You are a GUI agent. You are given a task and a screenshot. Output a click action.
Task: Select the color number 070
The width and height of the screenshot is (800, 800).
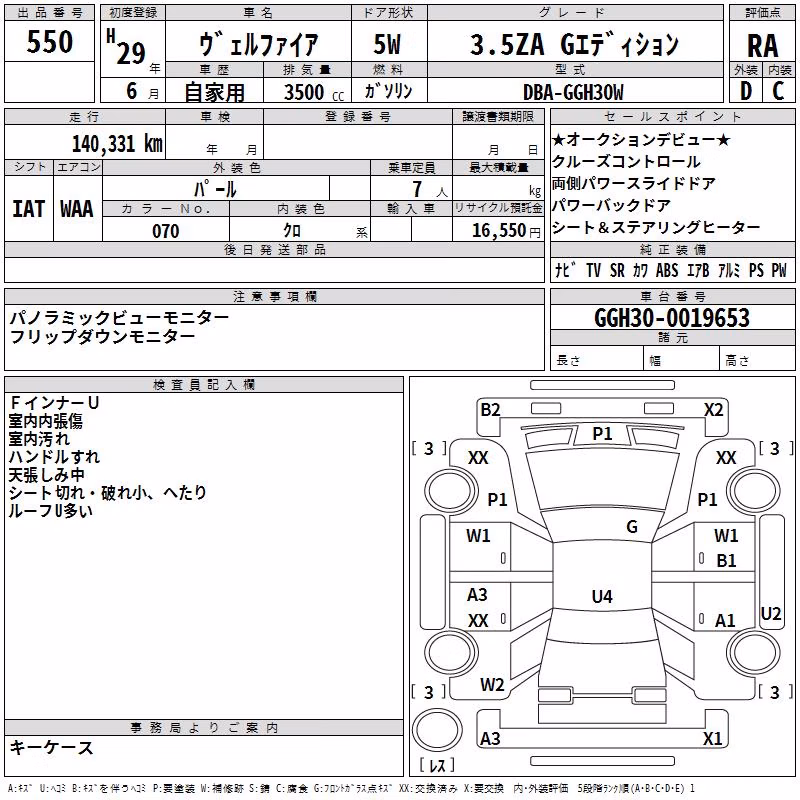166,231
